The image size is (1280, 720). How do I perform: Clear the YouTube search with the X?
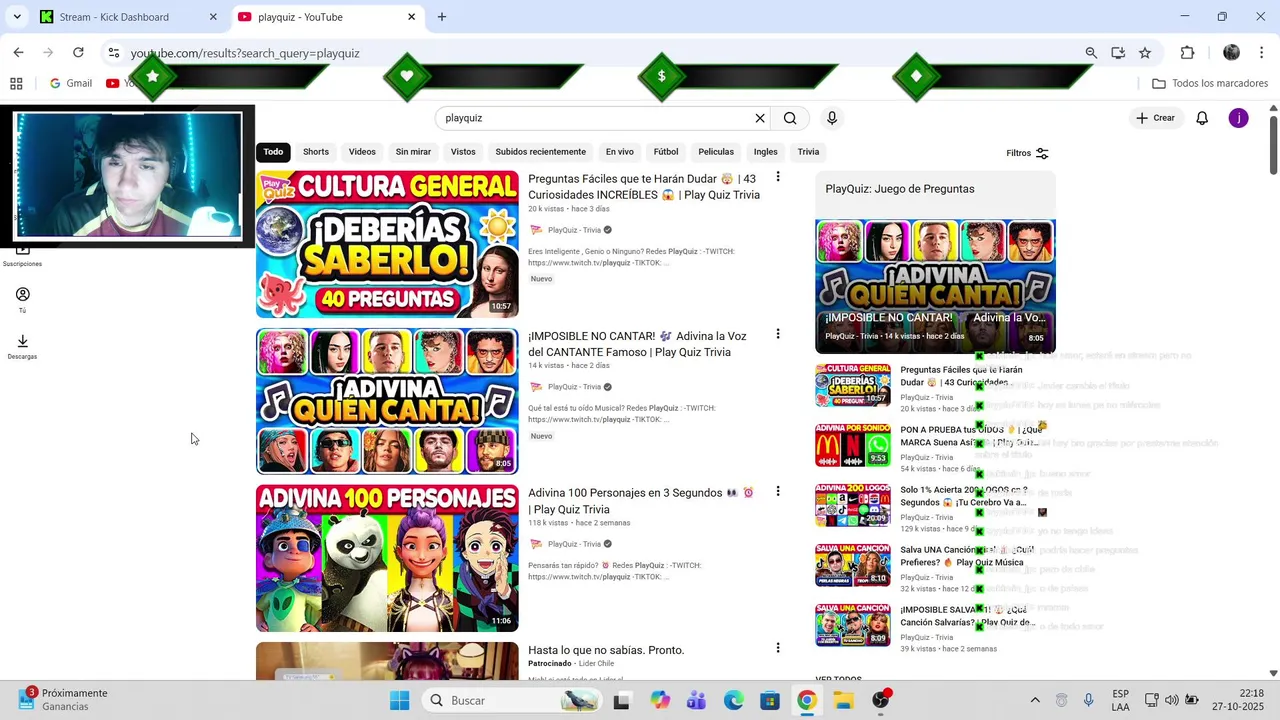tap(760, 118)
